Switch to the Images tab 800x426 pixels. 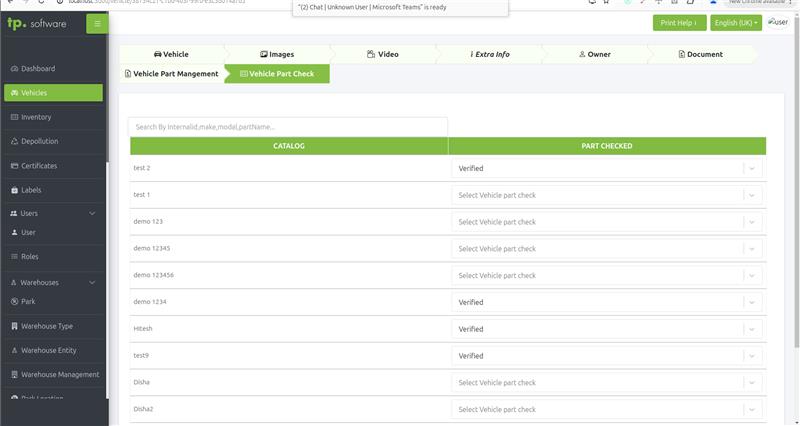pyautogui.click(x=276, y=54)
